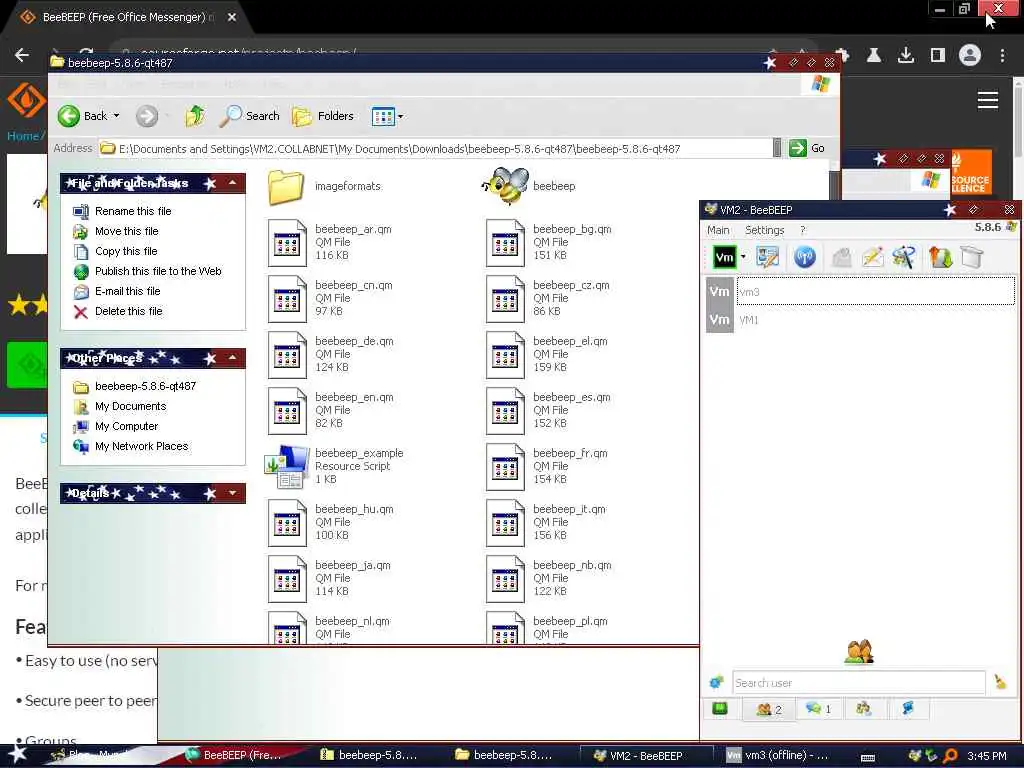
Task: Open My Documents in Other Places
Action: pyautogui.click(x=131, y=406)
